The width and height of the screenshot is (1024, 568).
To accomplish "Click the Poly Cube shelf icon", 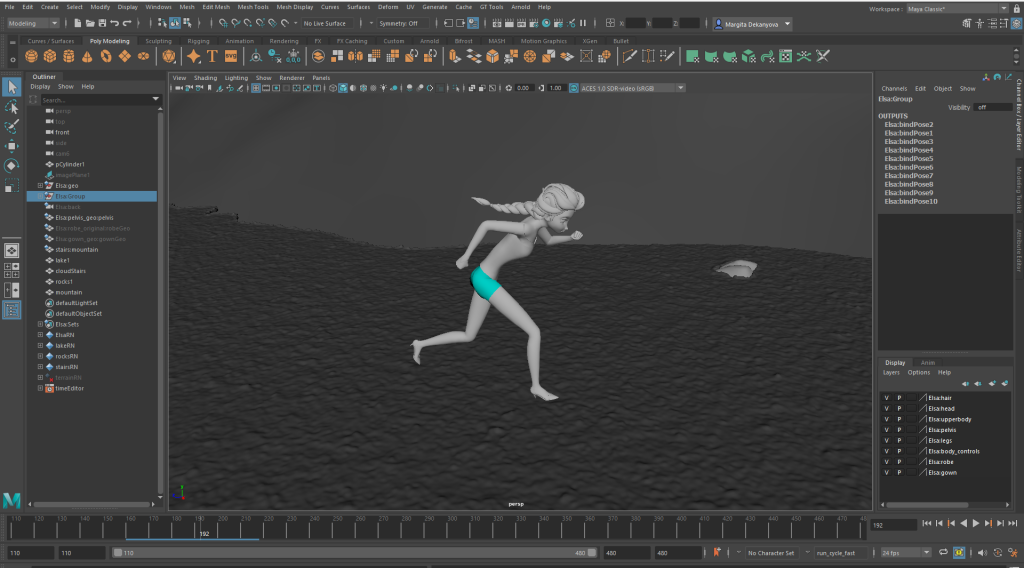I will click(50, 57).
